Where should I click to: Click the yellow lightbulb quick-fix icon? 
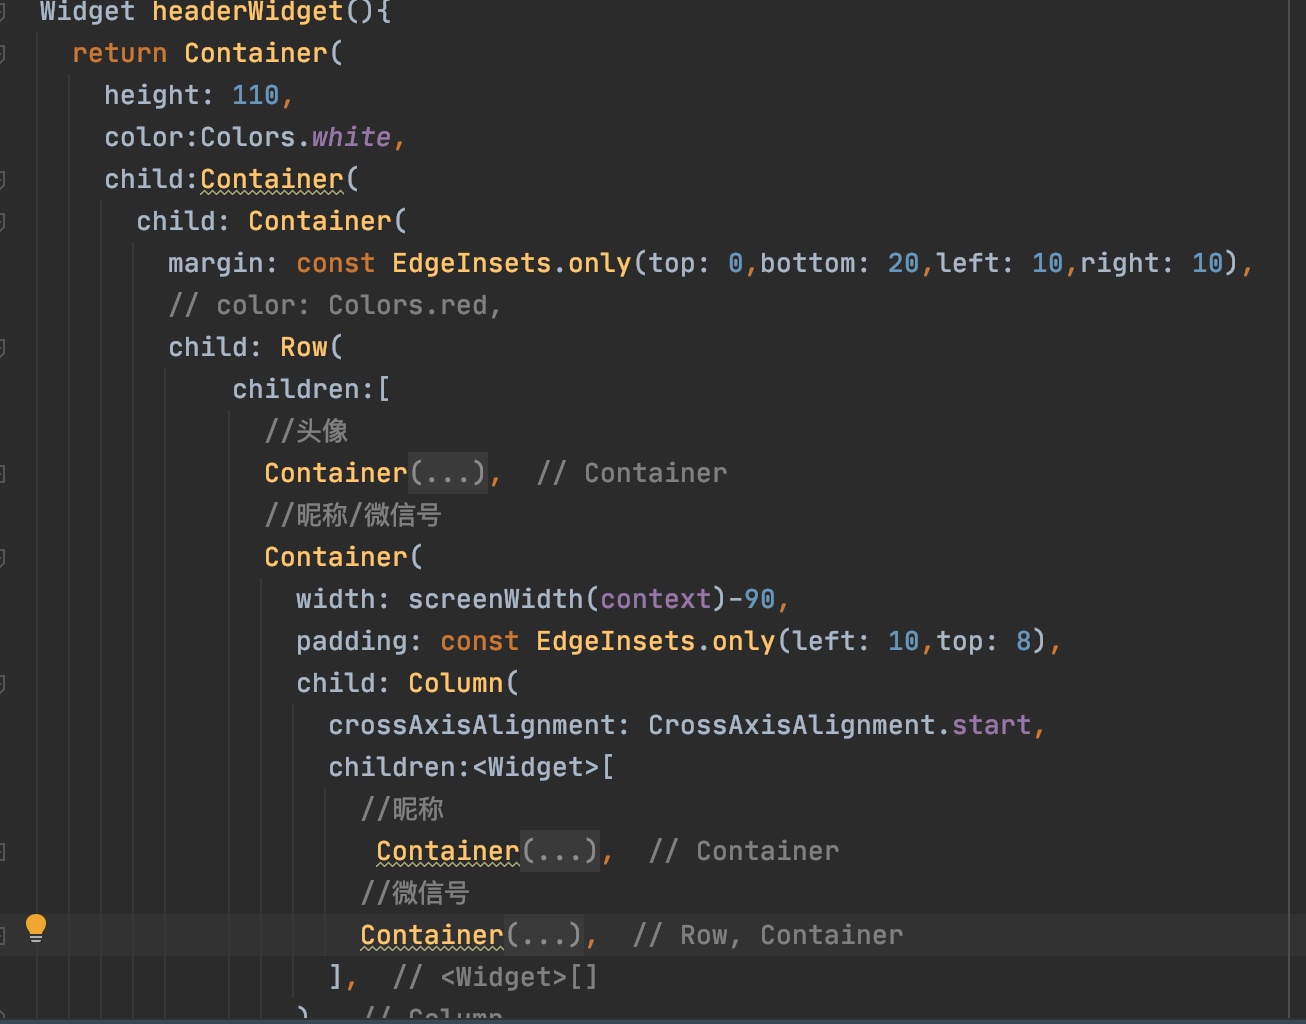tap(36, 928)
